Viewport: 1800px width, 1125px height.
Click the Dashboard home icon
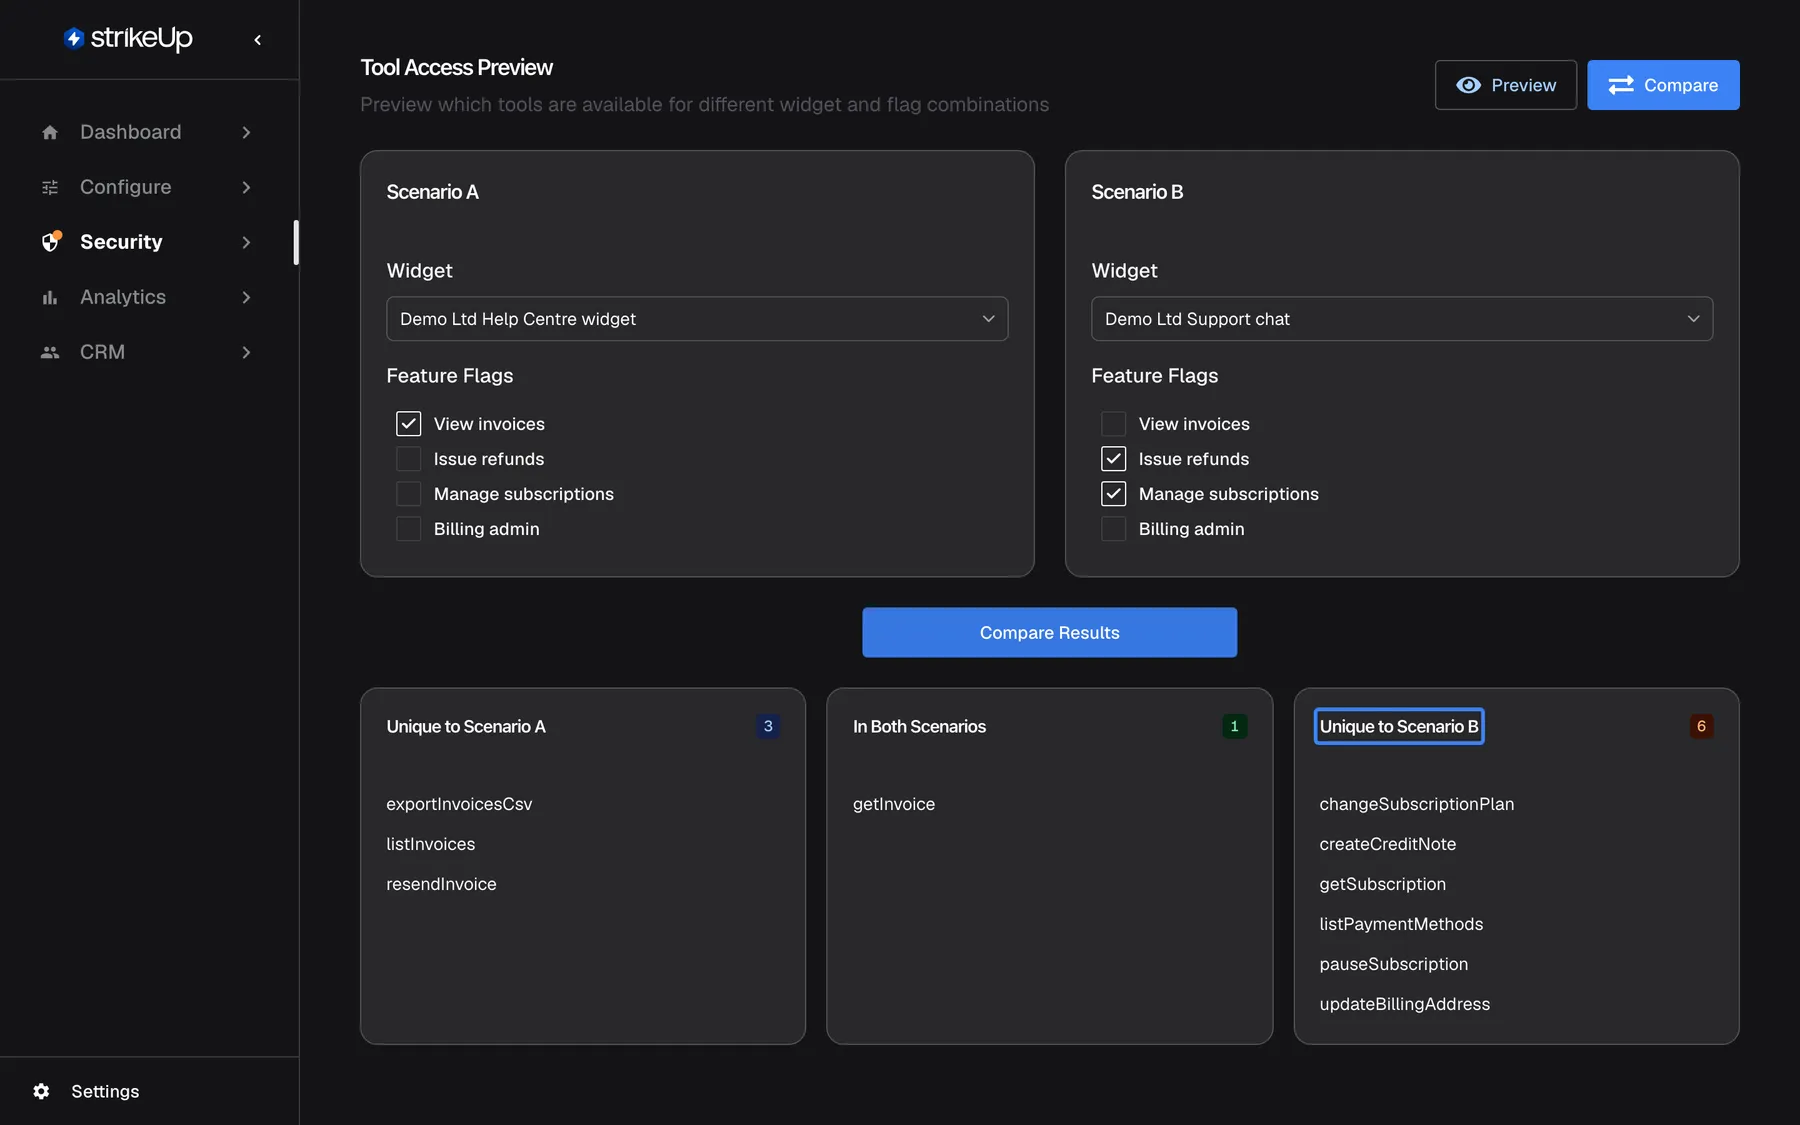click(x=50, y=132)
